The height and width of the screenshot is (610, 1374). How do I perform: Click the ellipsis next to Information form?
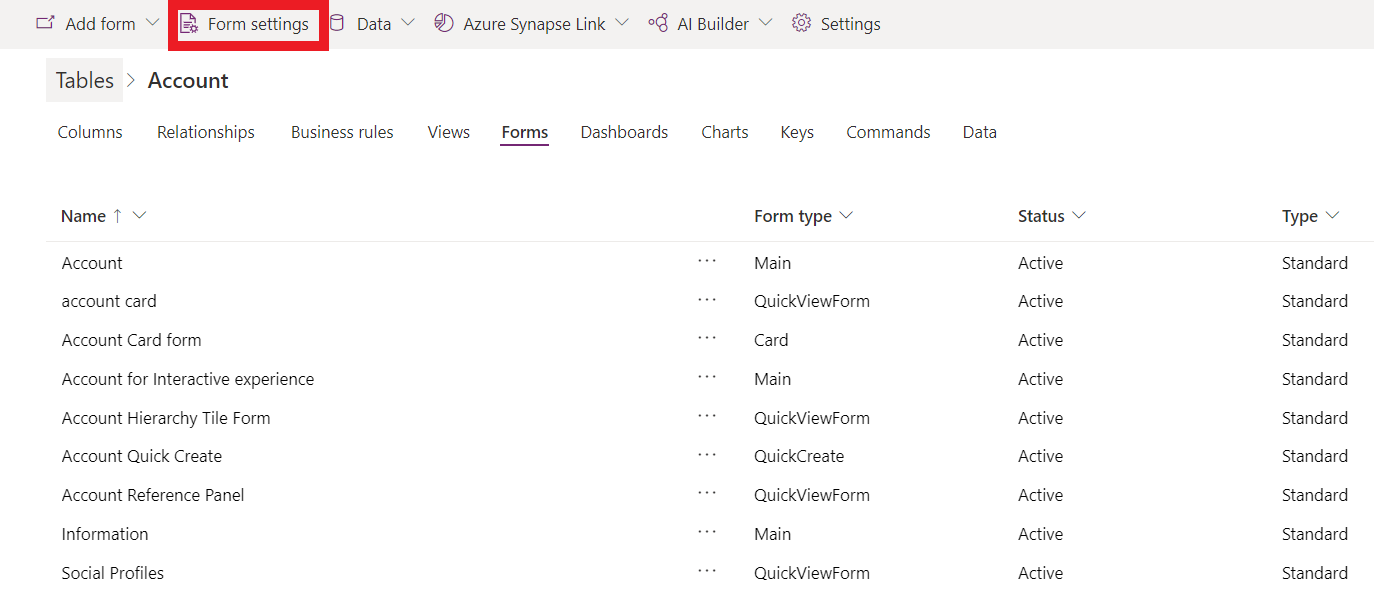707,532
